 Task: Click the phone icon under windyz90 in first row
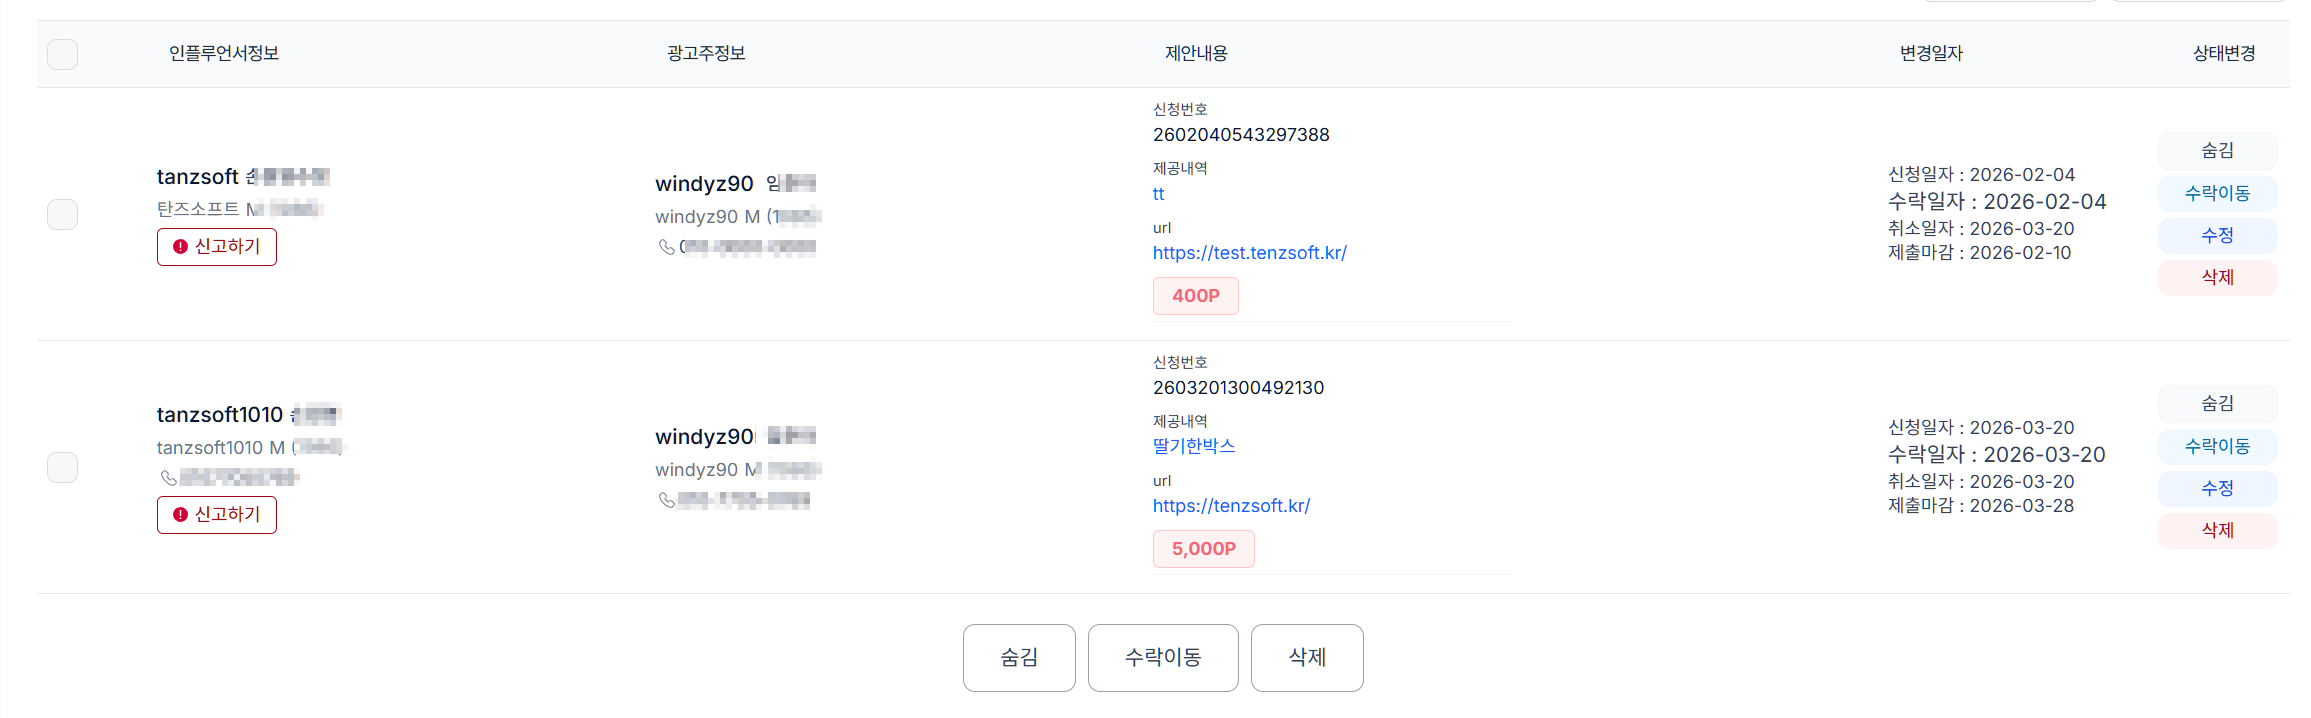(x=667, y=248)
